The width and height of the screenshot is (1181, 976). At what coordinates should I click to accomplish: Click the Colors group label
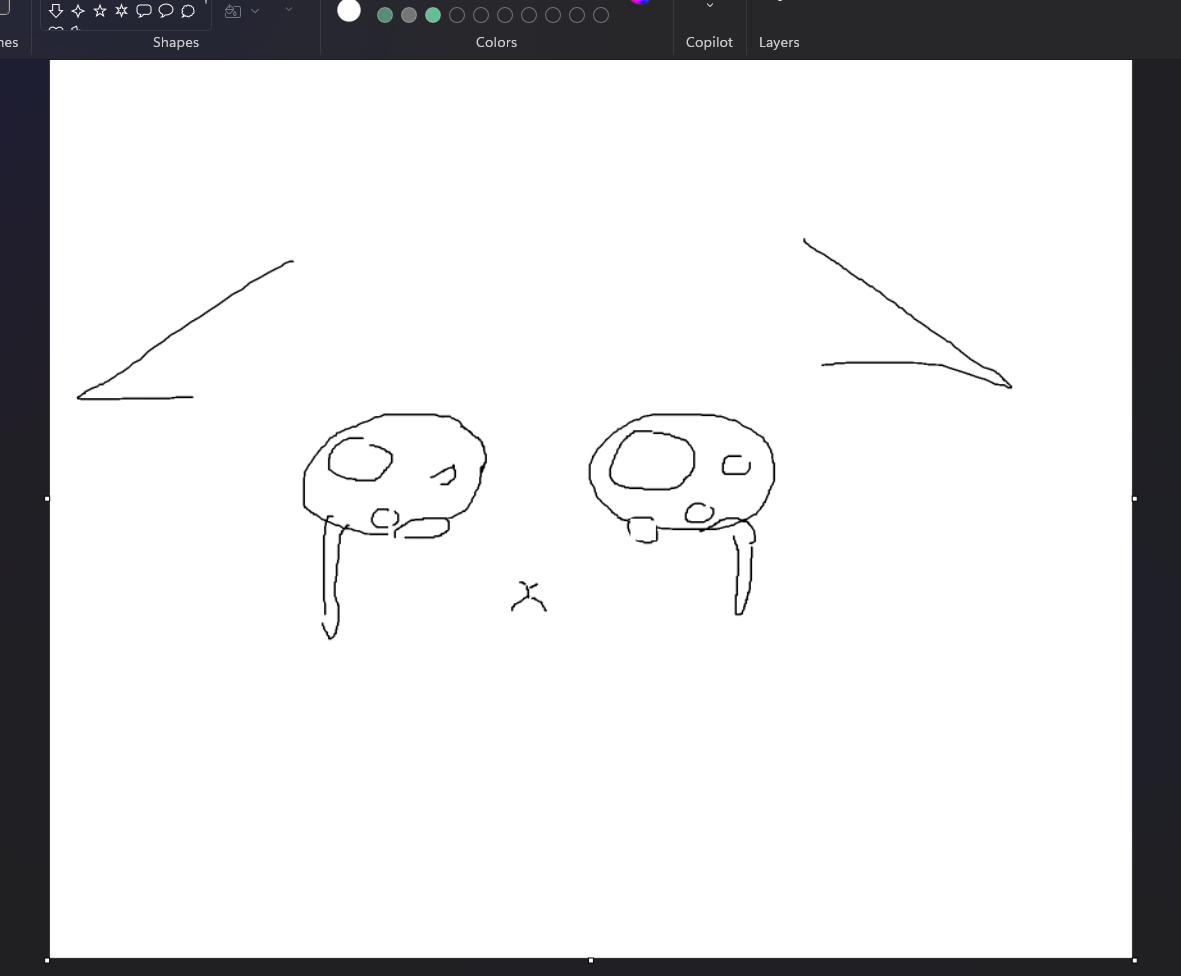[x=496, y=42]
